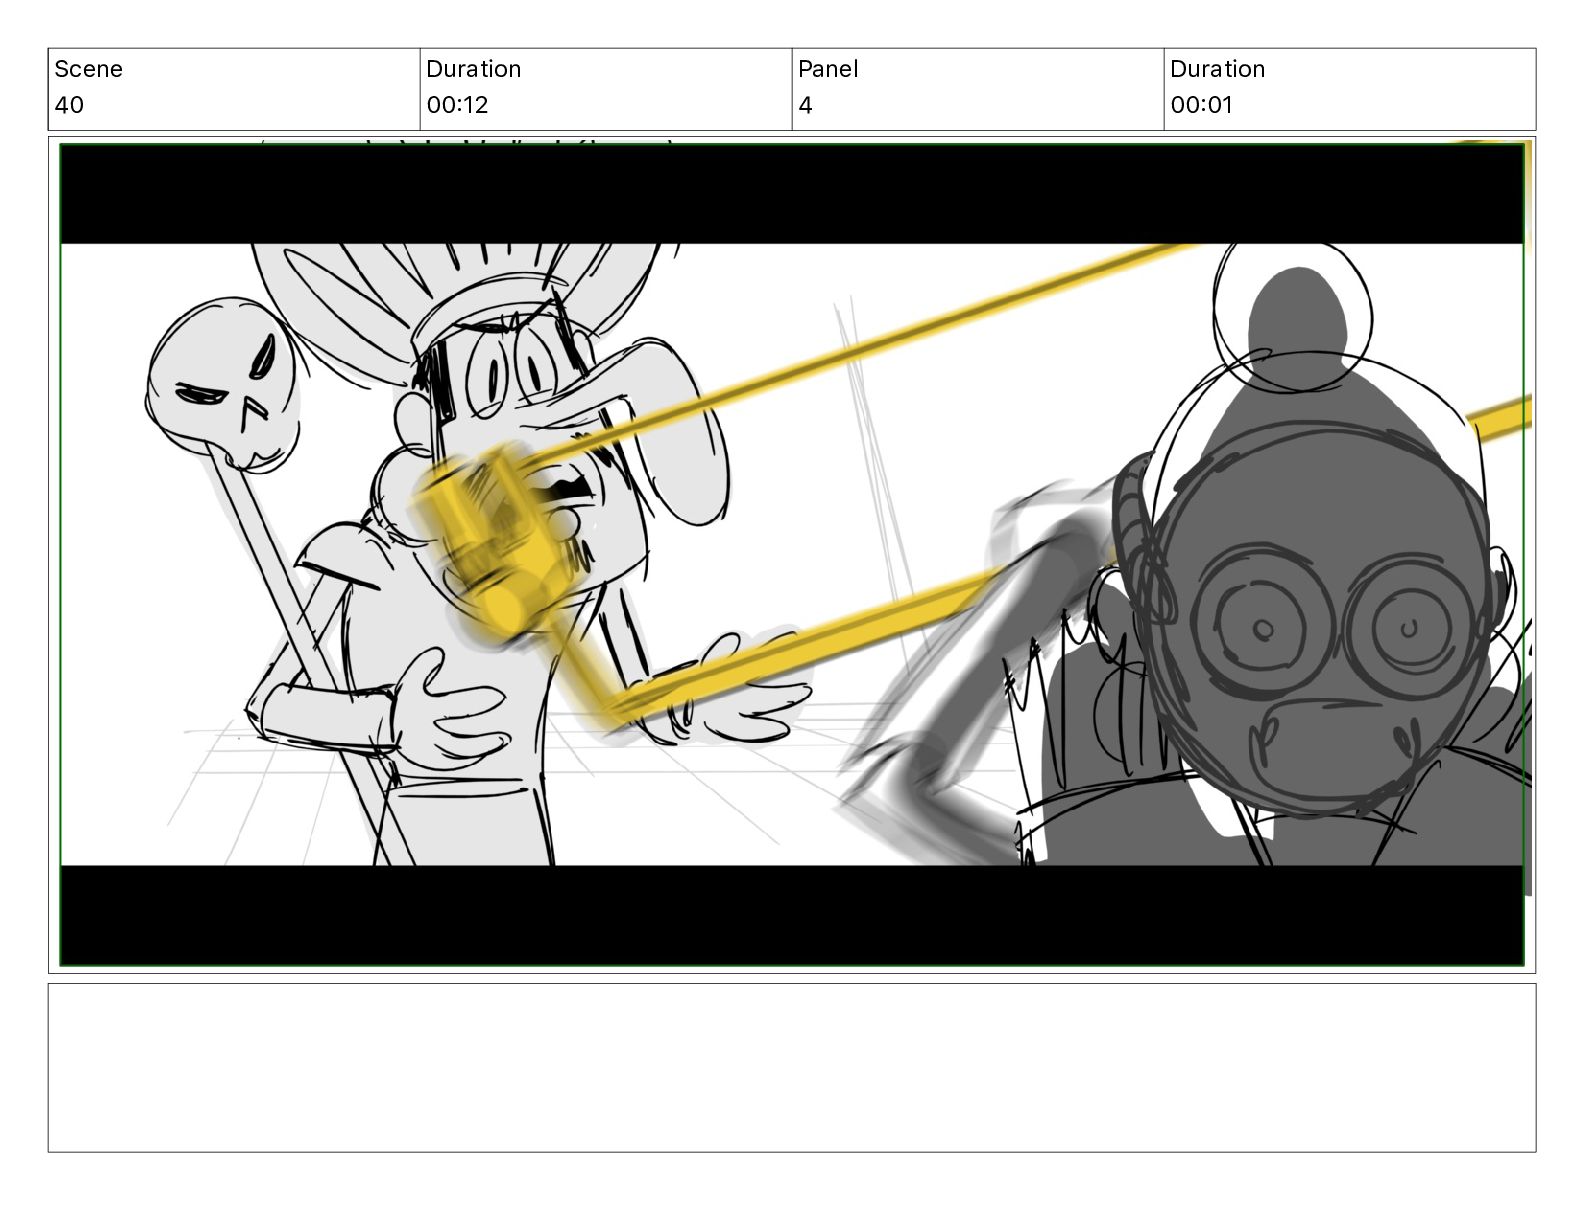Click the empty notes box below panel

(x=792, y=1068)
